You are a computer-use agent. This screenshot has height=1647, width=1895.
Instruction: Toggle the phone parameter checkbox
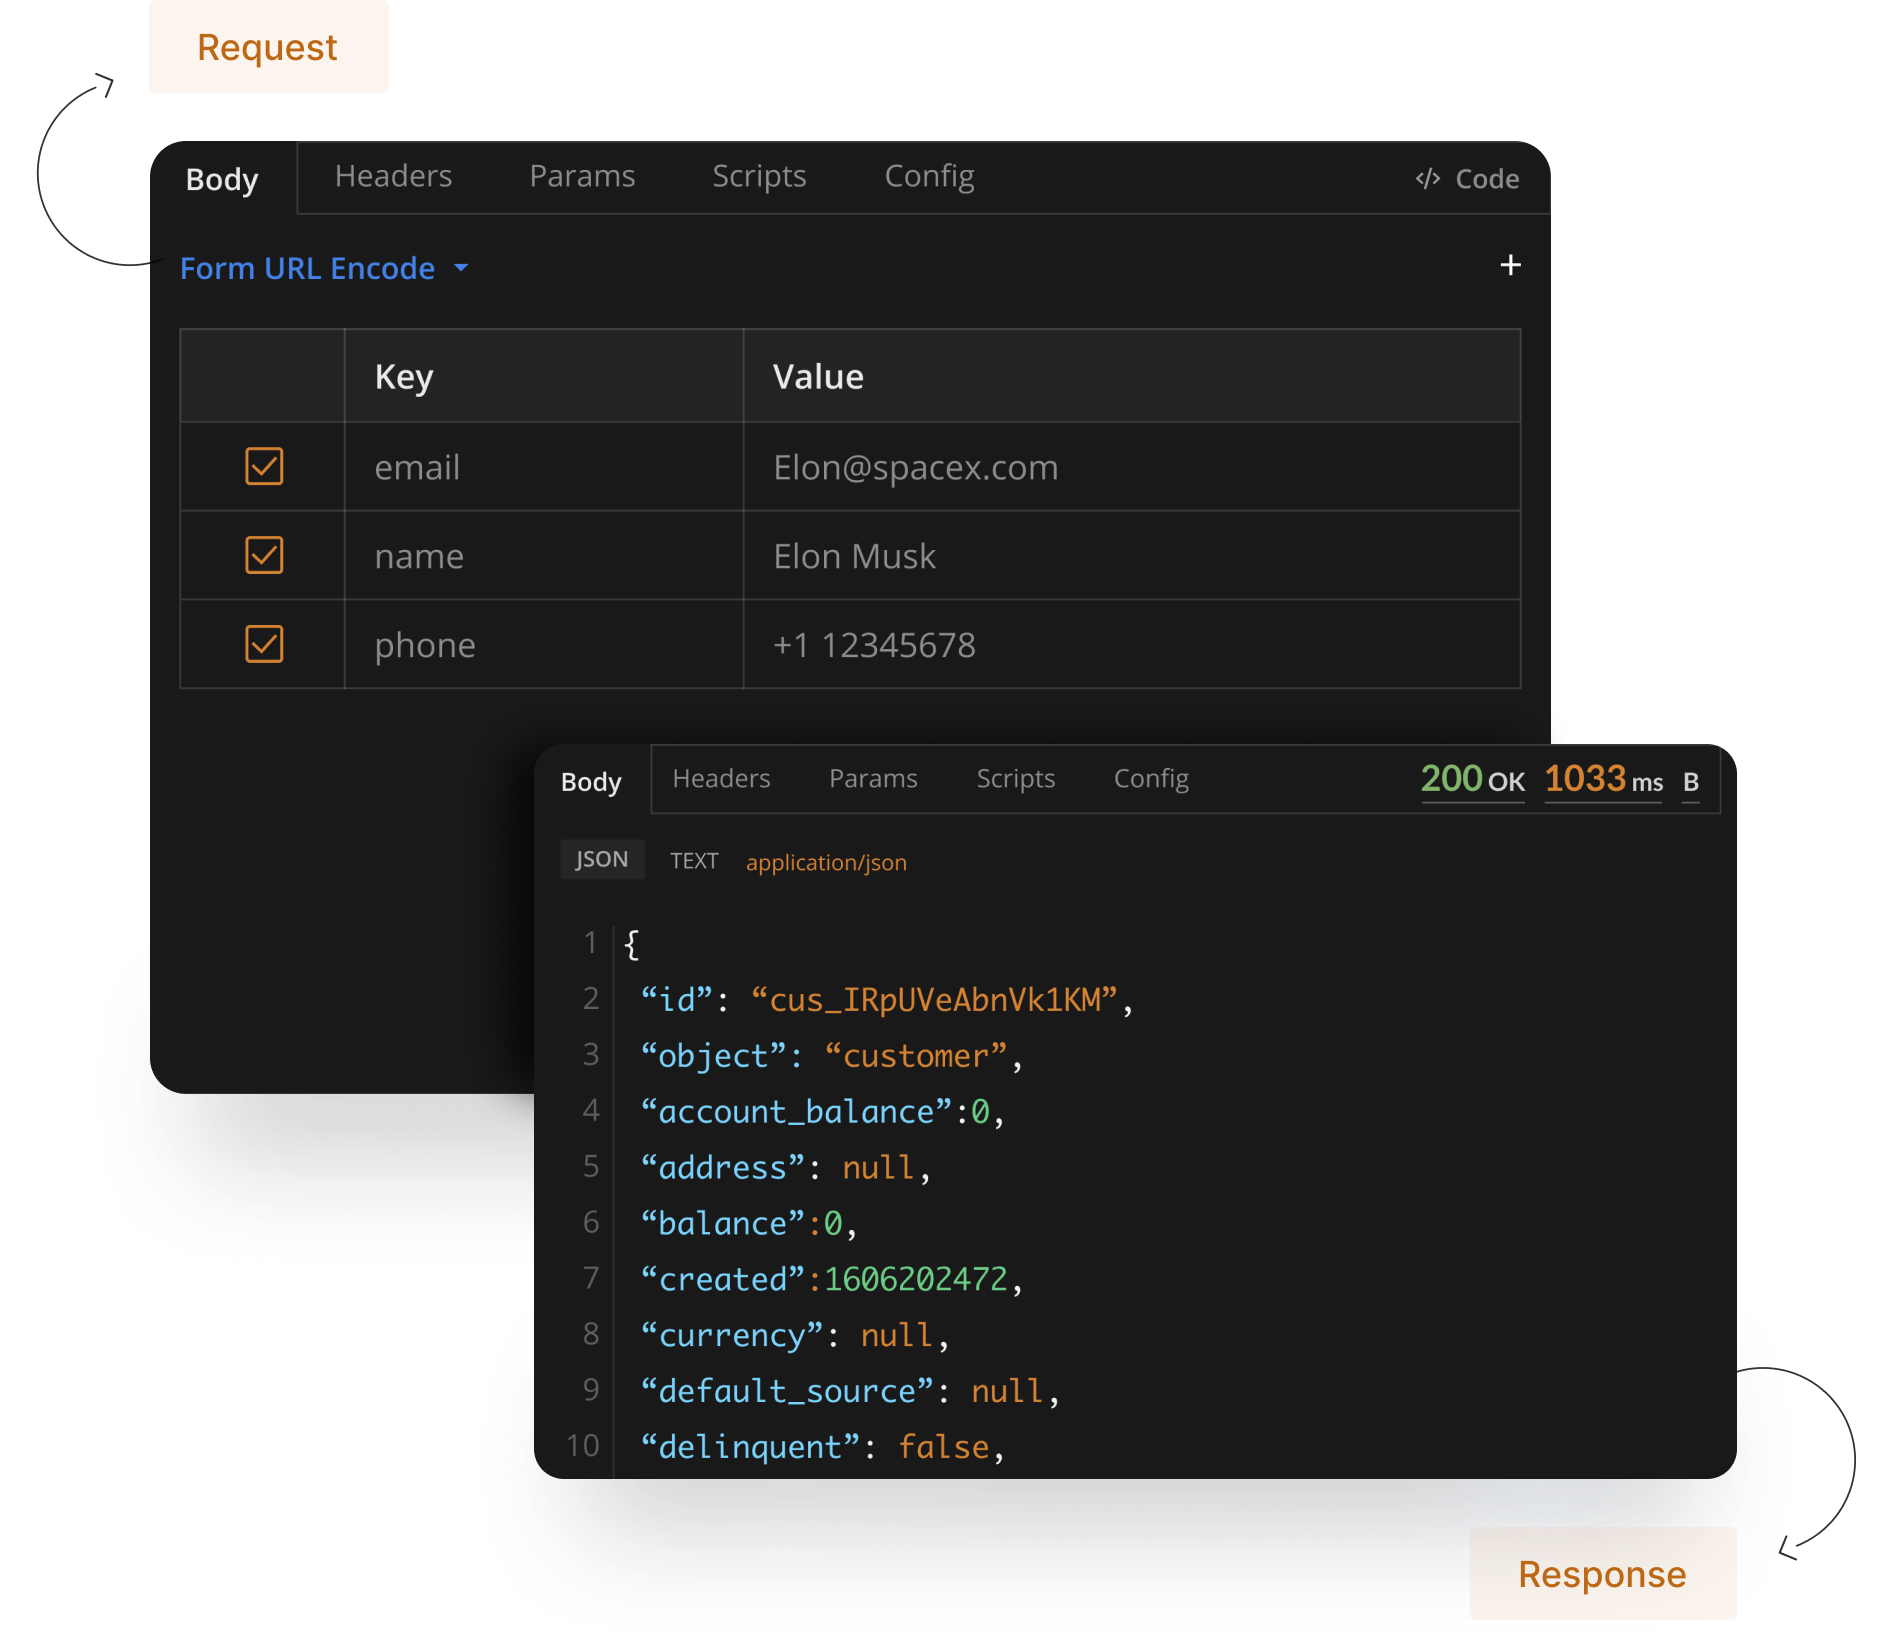262,644
